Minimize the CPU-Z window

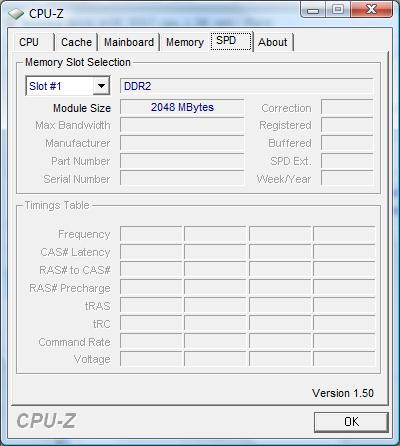pos(313,10)
